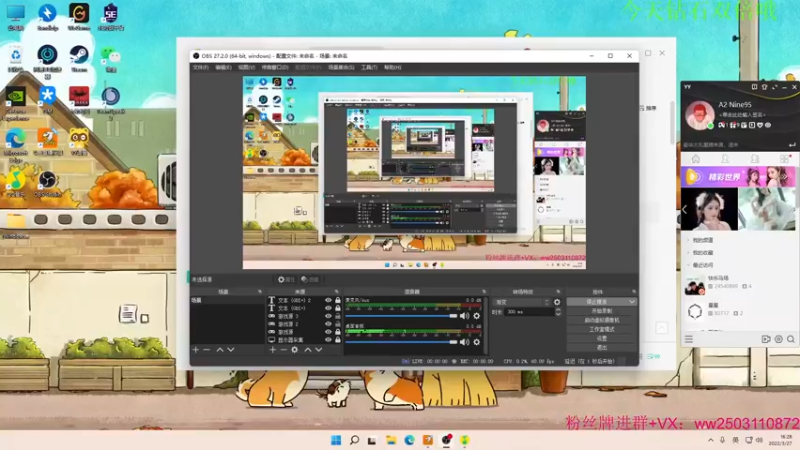Open WeChat desktop shortcut
800x450 pixels.
(x=110, y=59)
